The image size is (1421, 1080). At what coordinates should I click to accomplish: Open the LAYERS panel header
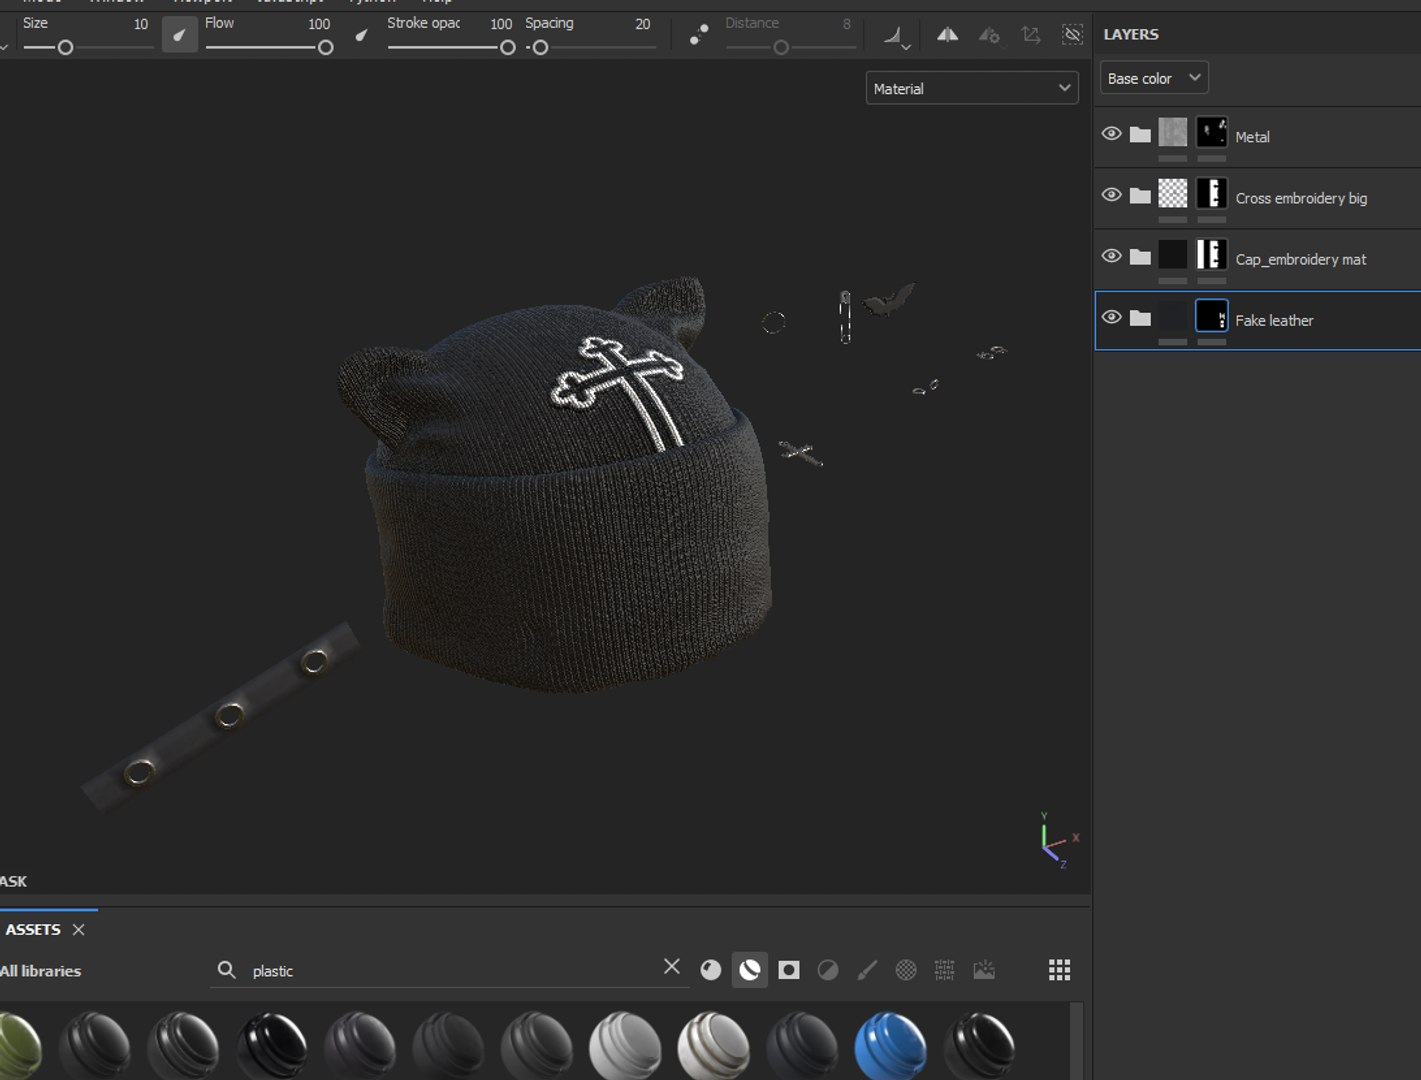point(1131,34)
